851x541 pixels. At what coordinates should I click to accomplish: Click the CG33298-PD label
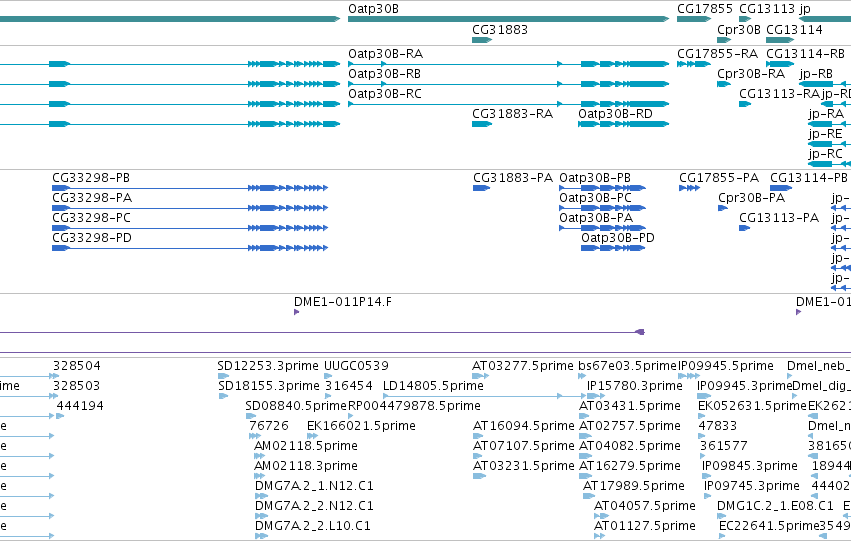tap(92, 238)
